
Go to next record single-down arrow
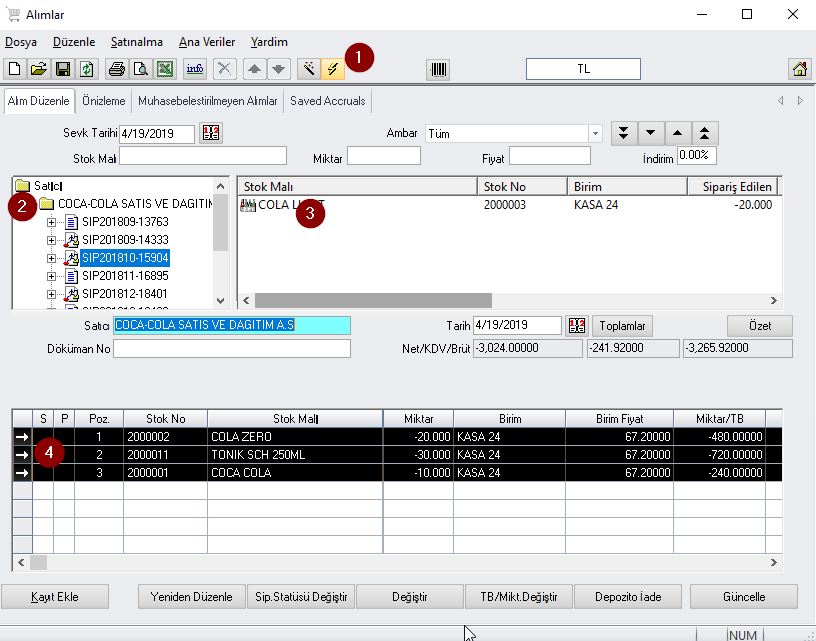coord(651,133)
